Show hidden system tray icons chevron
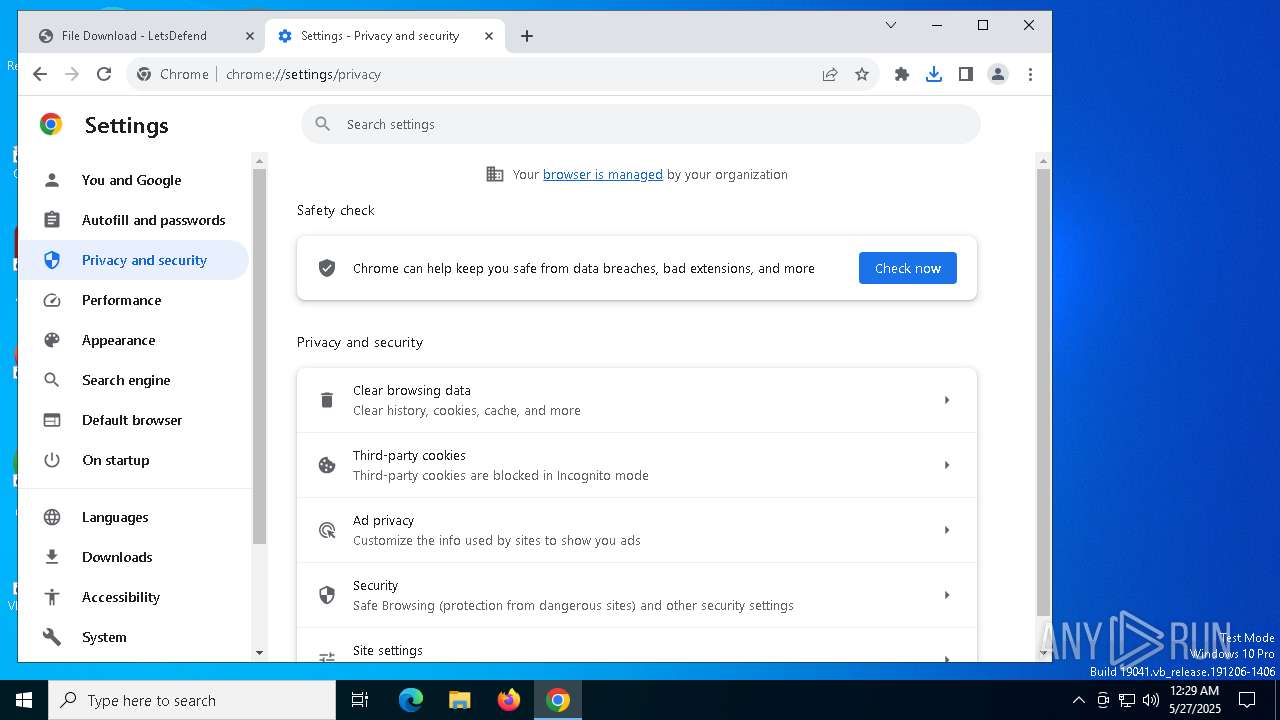 tap(1078, 700)
